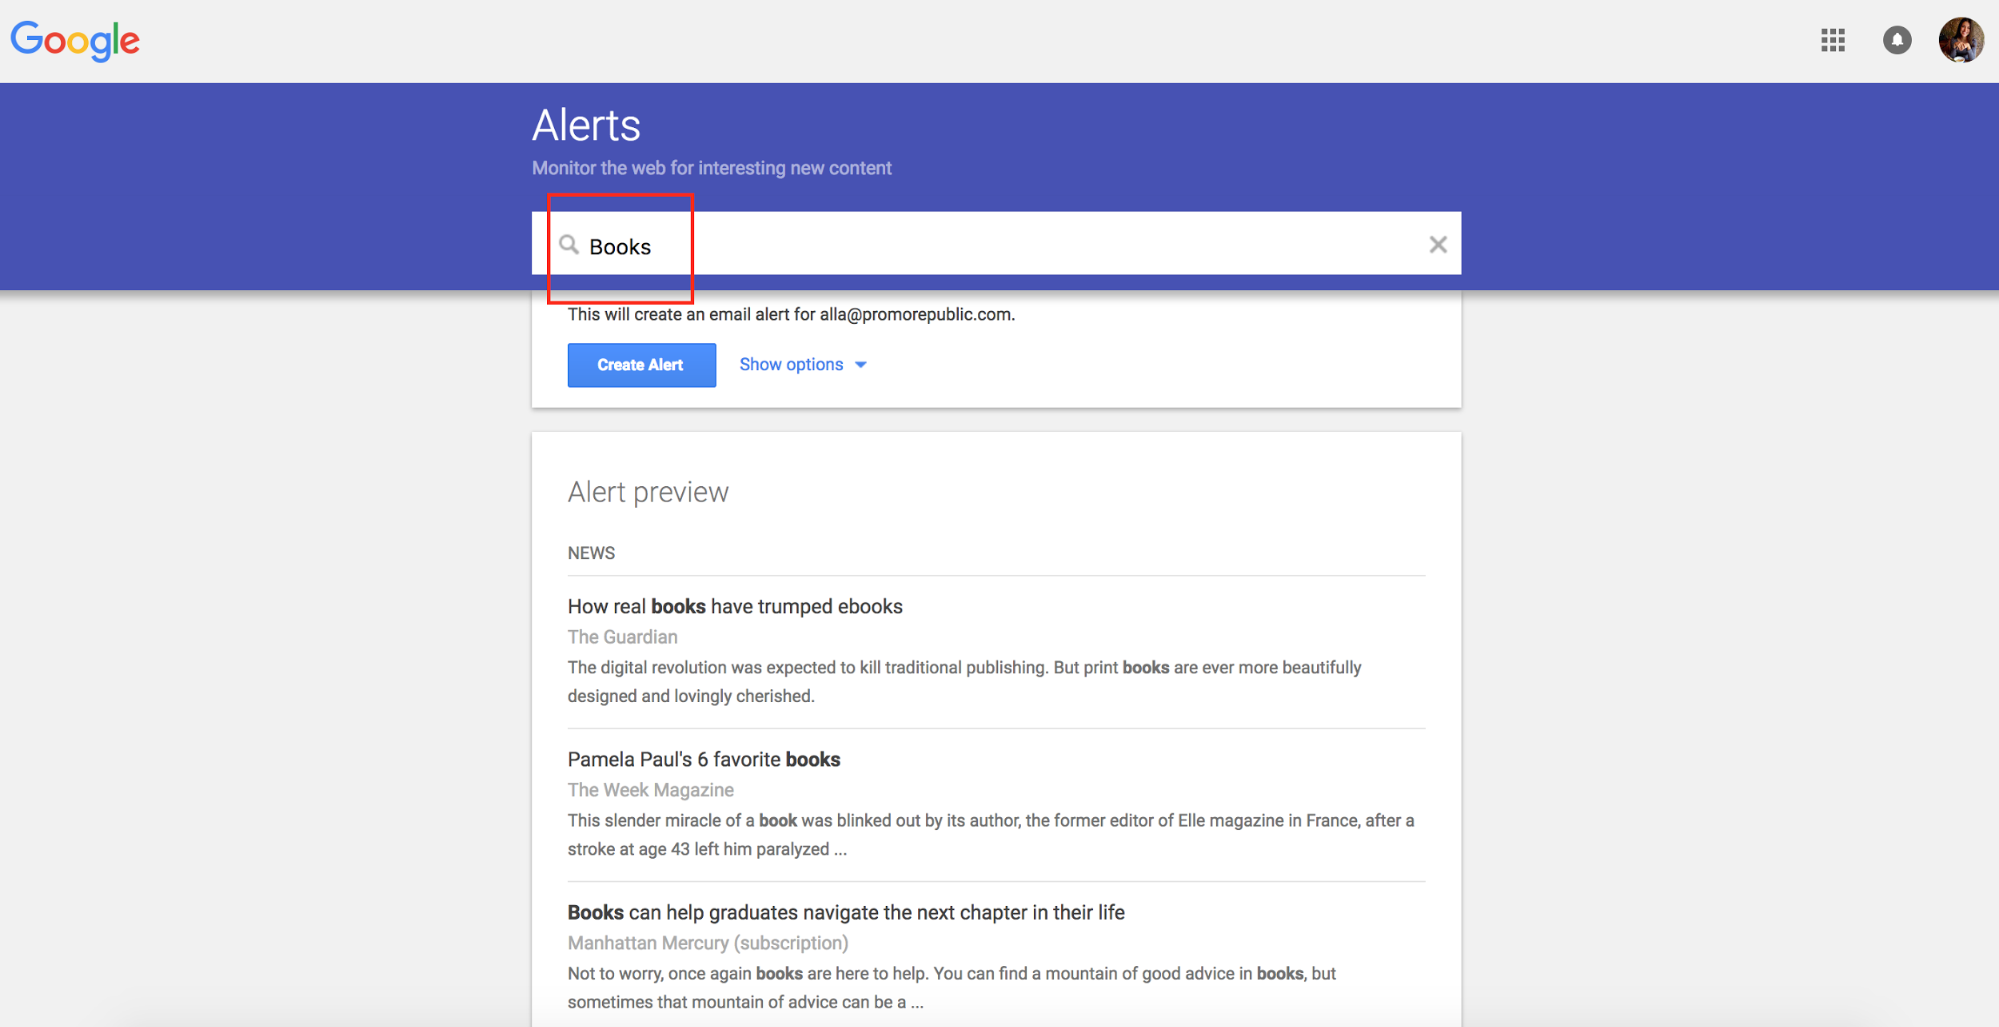The height and width of the screenshot is (1027, 1999).
Task: Click Monitor the web subtitle text
Action: [x=711, y=168]
